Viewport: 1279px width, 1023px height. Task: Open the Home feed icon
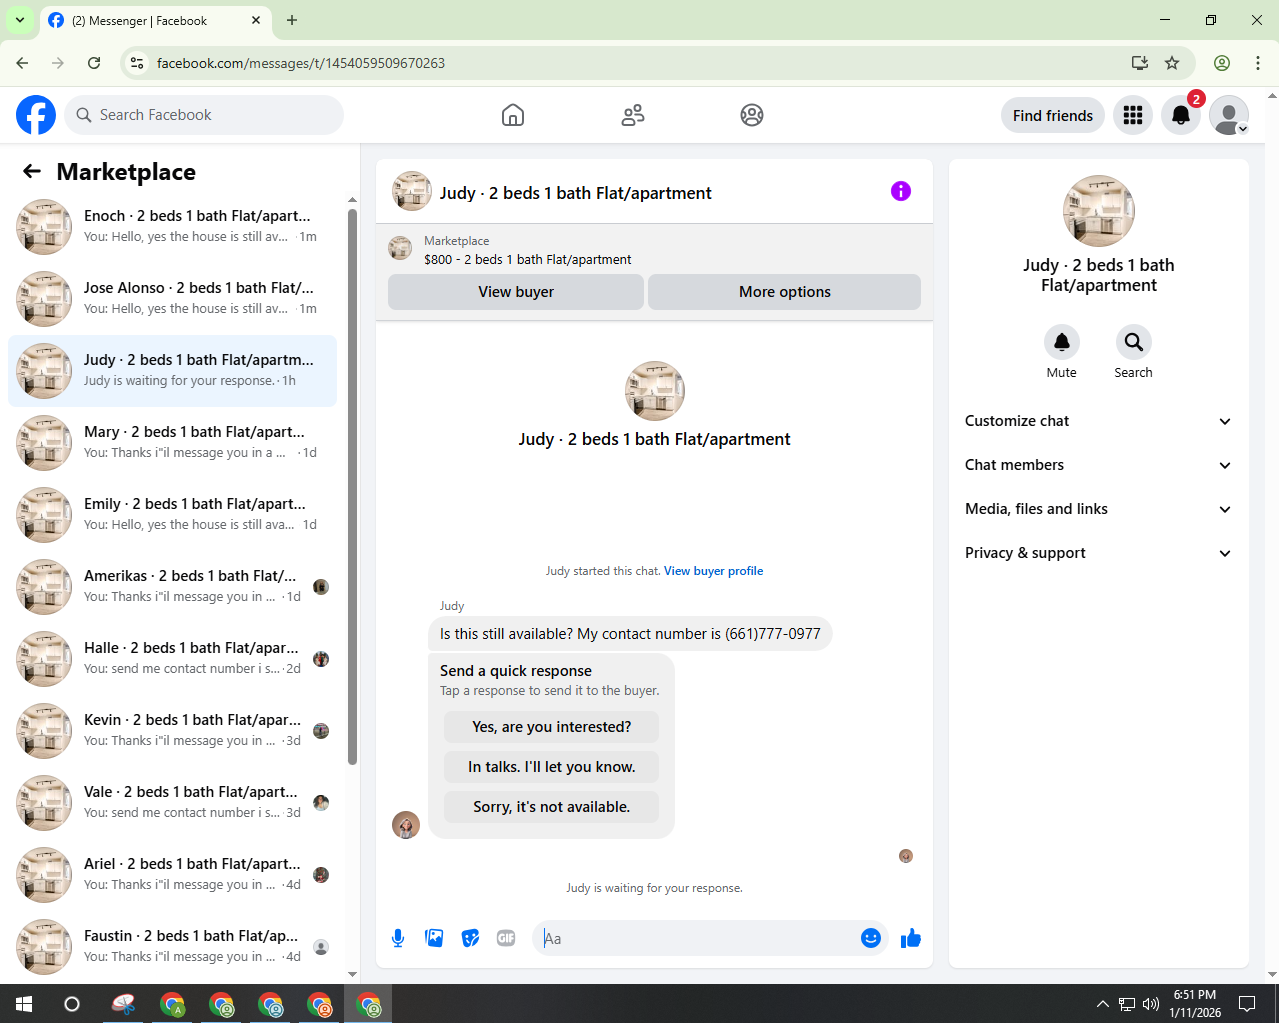pos(513,115)
